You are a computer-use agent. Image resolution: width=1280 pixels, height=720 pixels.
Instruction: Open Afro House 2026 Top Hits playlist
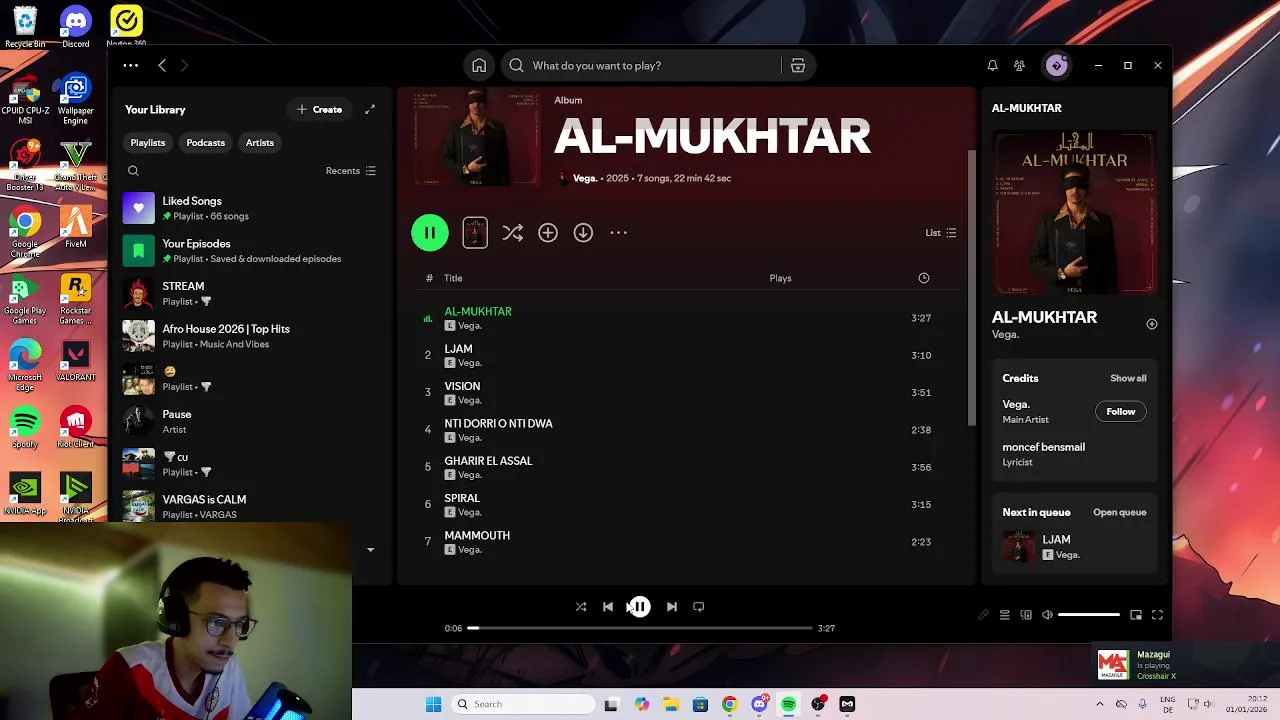coord(250,336)
